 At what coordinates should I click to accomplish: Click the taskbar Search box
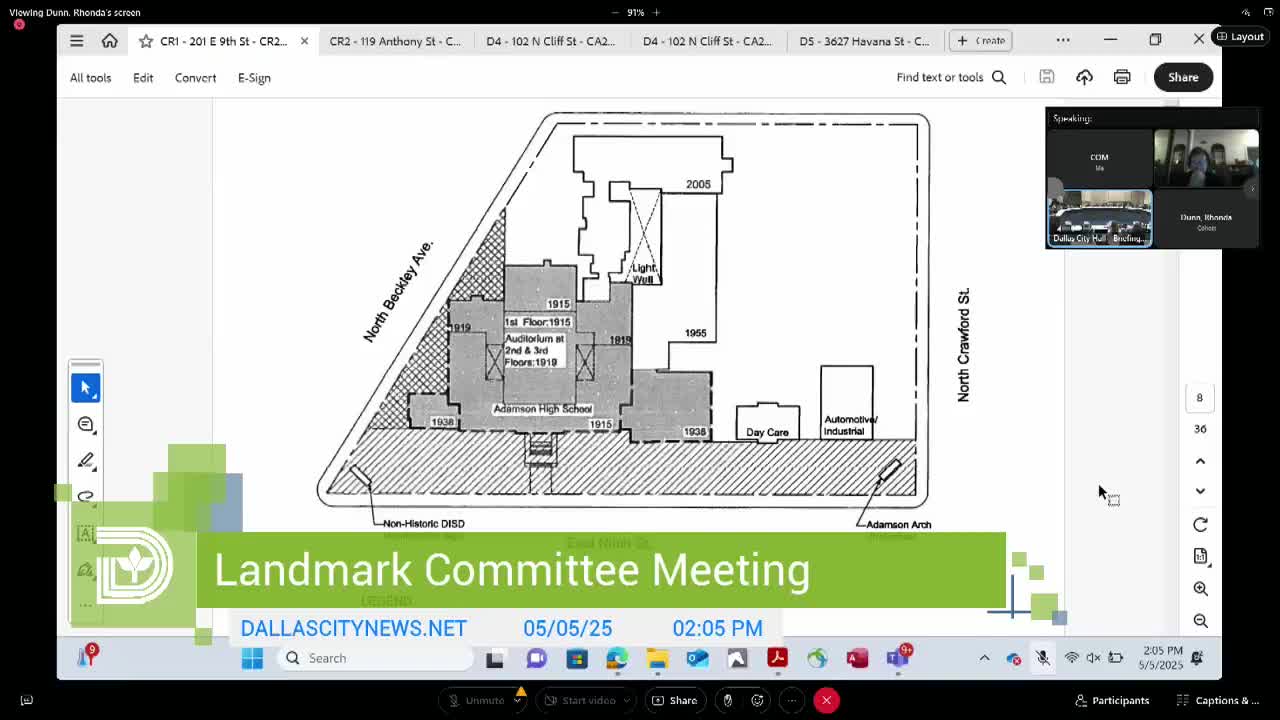pyautogui.click(x=375, y=658)
